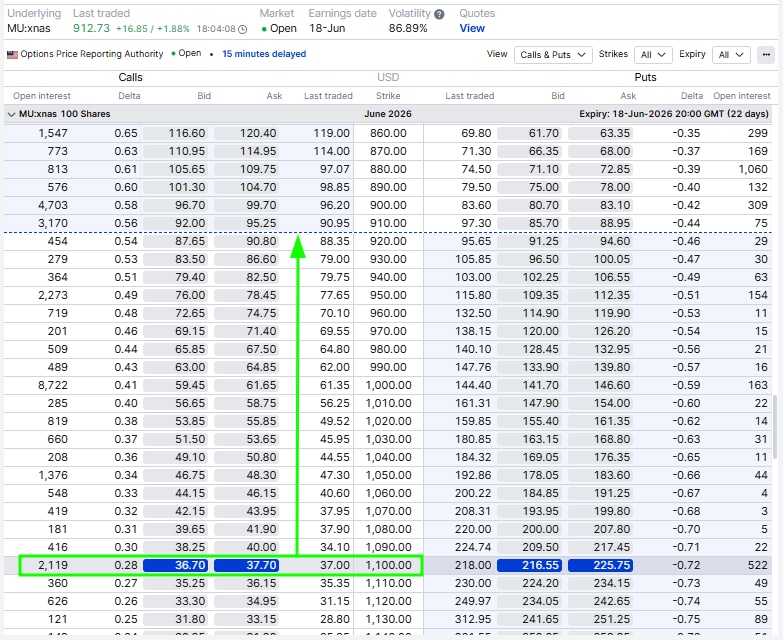Click put bid 216.55 at strike 1,100.00
The height and width of the screenshot is (640, 783).
click(529, 565)
